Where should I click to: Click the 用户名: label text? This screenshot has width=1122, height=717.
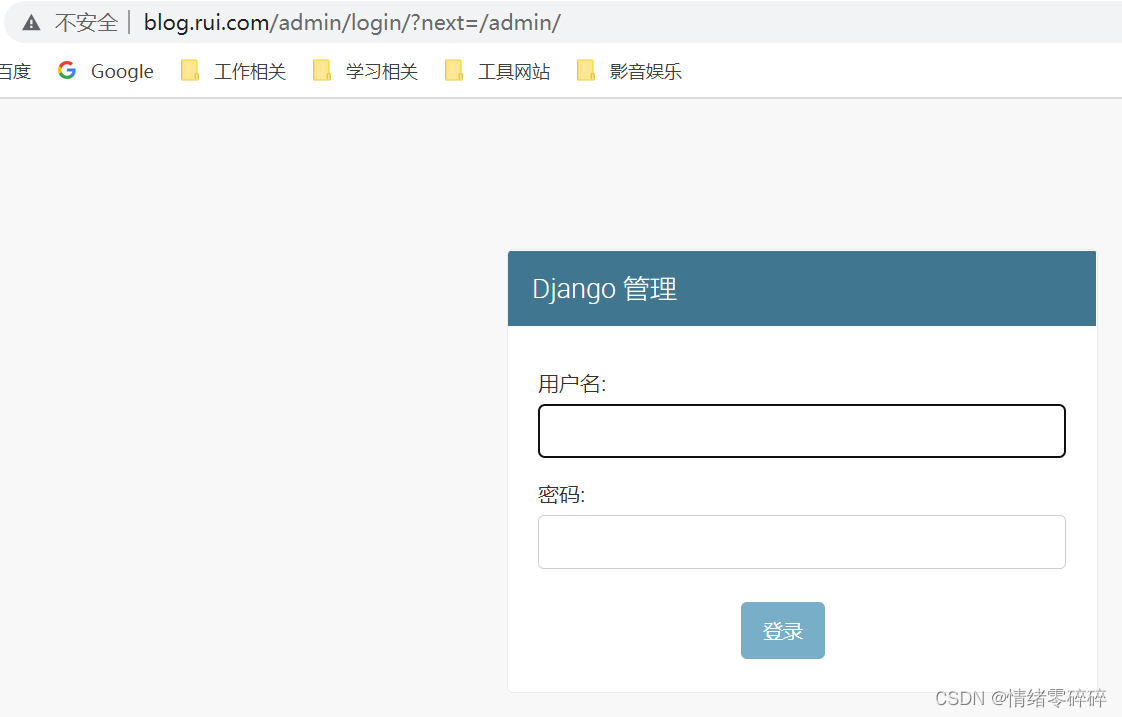tap(572, 384)
